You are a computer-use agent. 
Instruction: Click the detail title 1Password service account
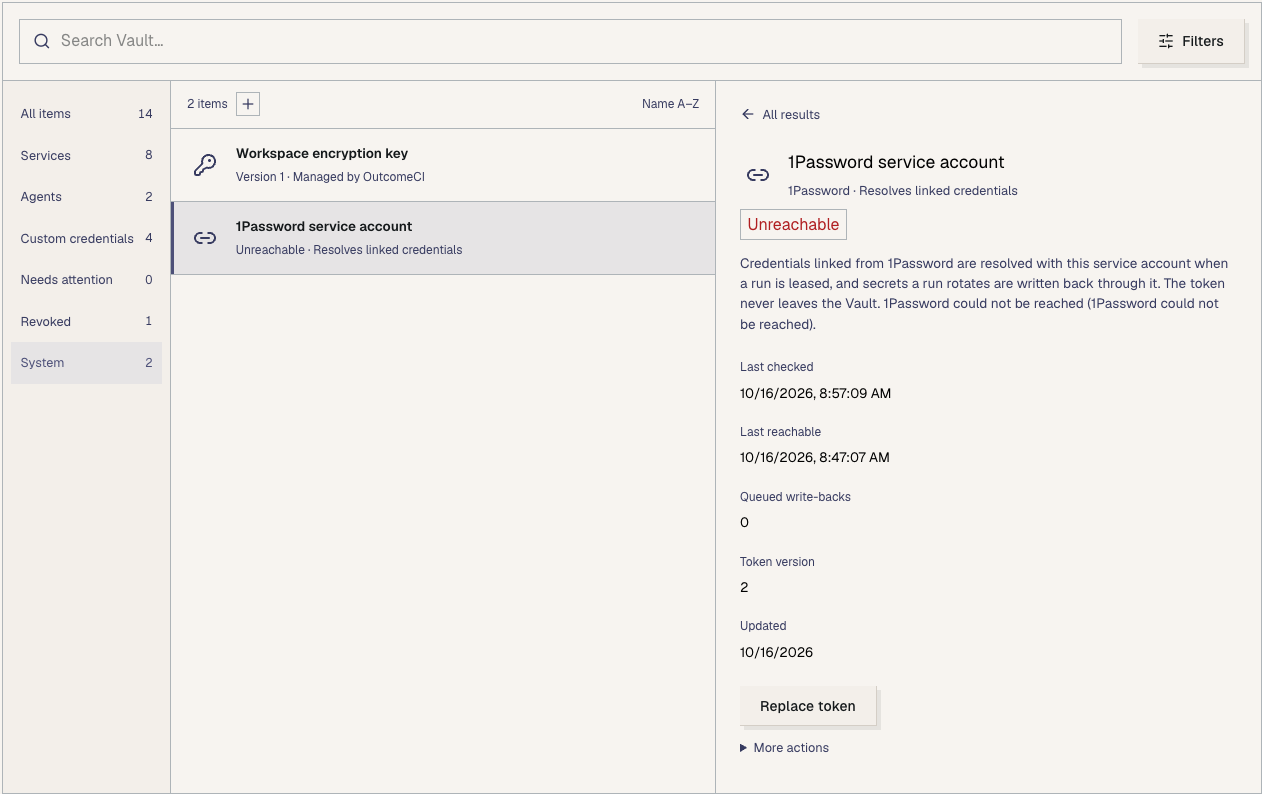click(896, 162)
